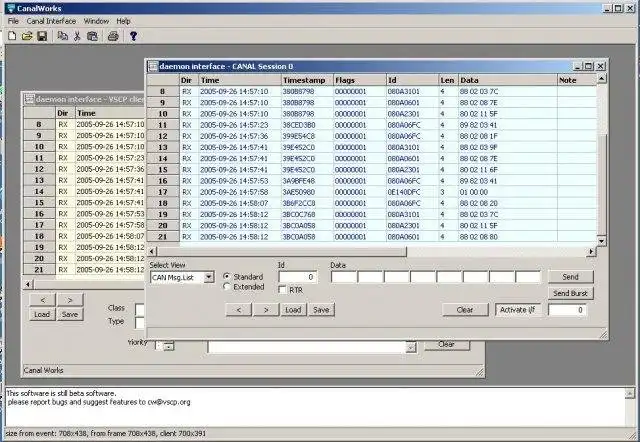Click the previous arrow button in VSCP window
Screen dimensions: 640x442
pyautogui.click(x=42, y=300)
